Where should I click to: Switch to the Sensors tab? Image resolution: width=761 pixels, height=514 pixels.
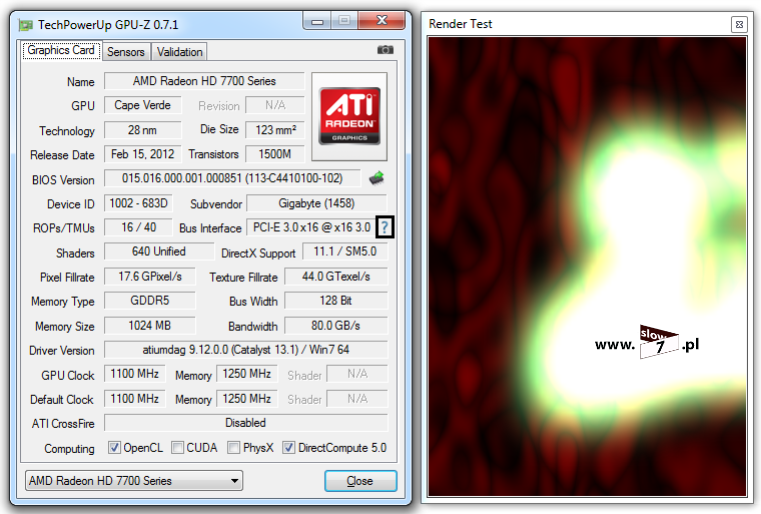click(126, 51)
